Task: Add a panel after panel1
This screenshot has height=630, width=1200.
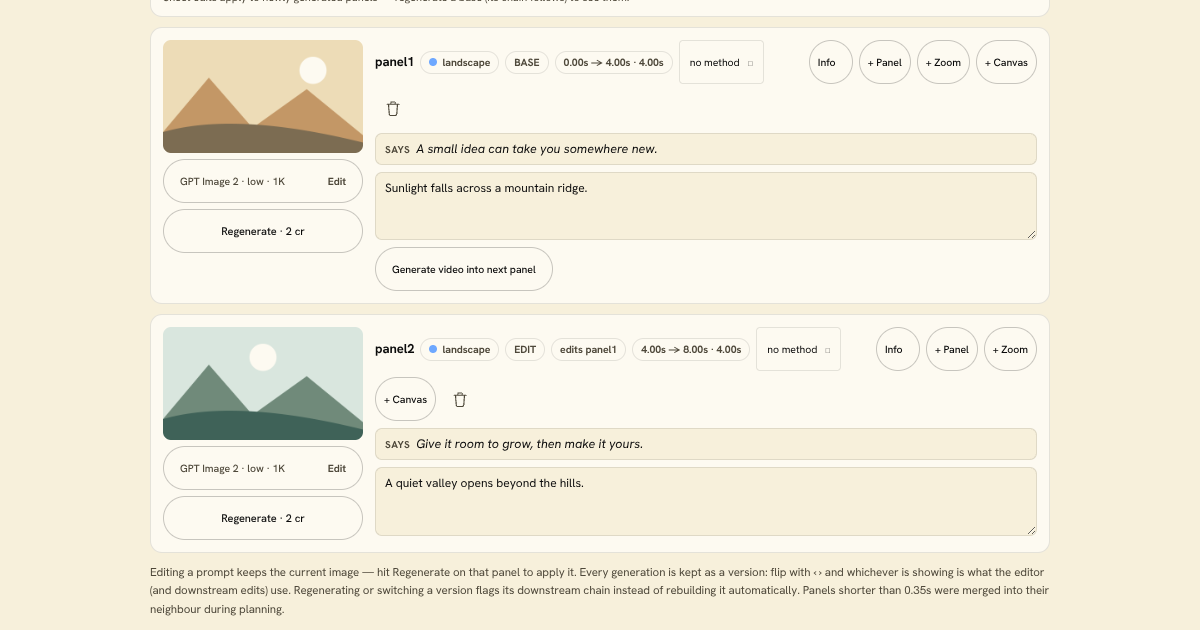Action: tap(885, 62)
